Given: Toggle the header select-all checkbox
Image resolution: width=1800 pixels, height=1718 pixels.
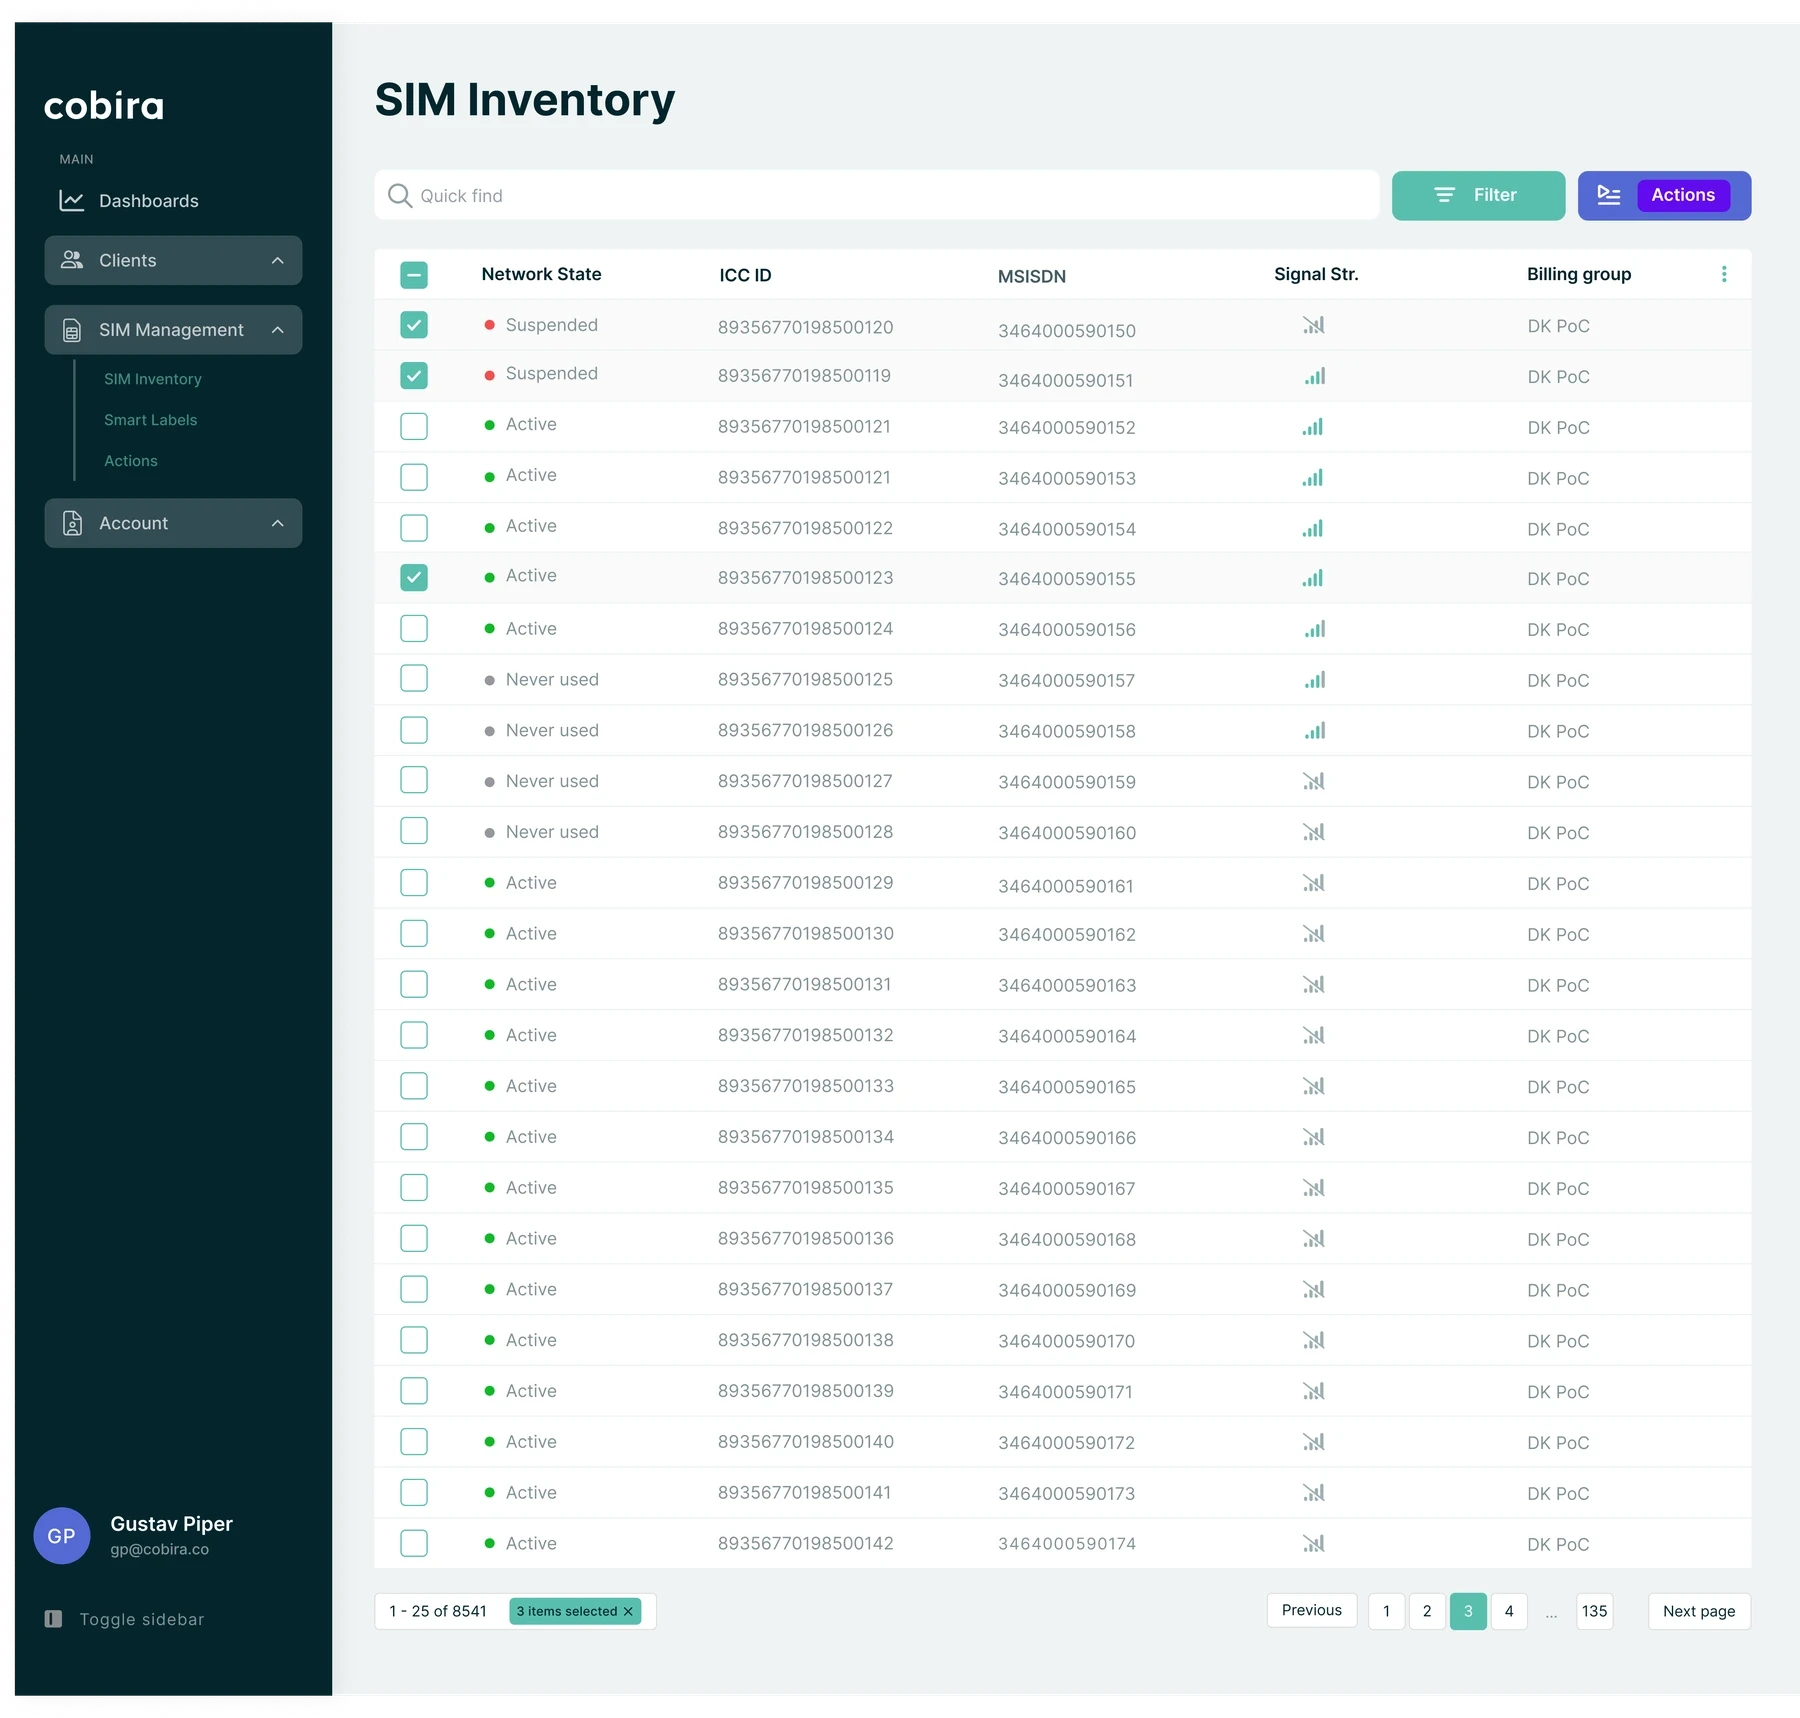Looking at the screenshot, I should point(414,275).
